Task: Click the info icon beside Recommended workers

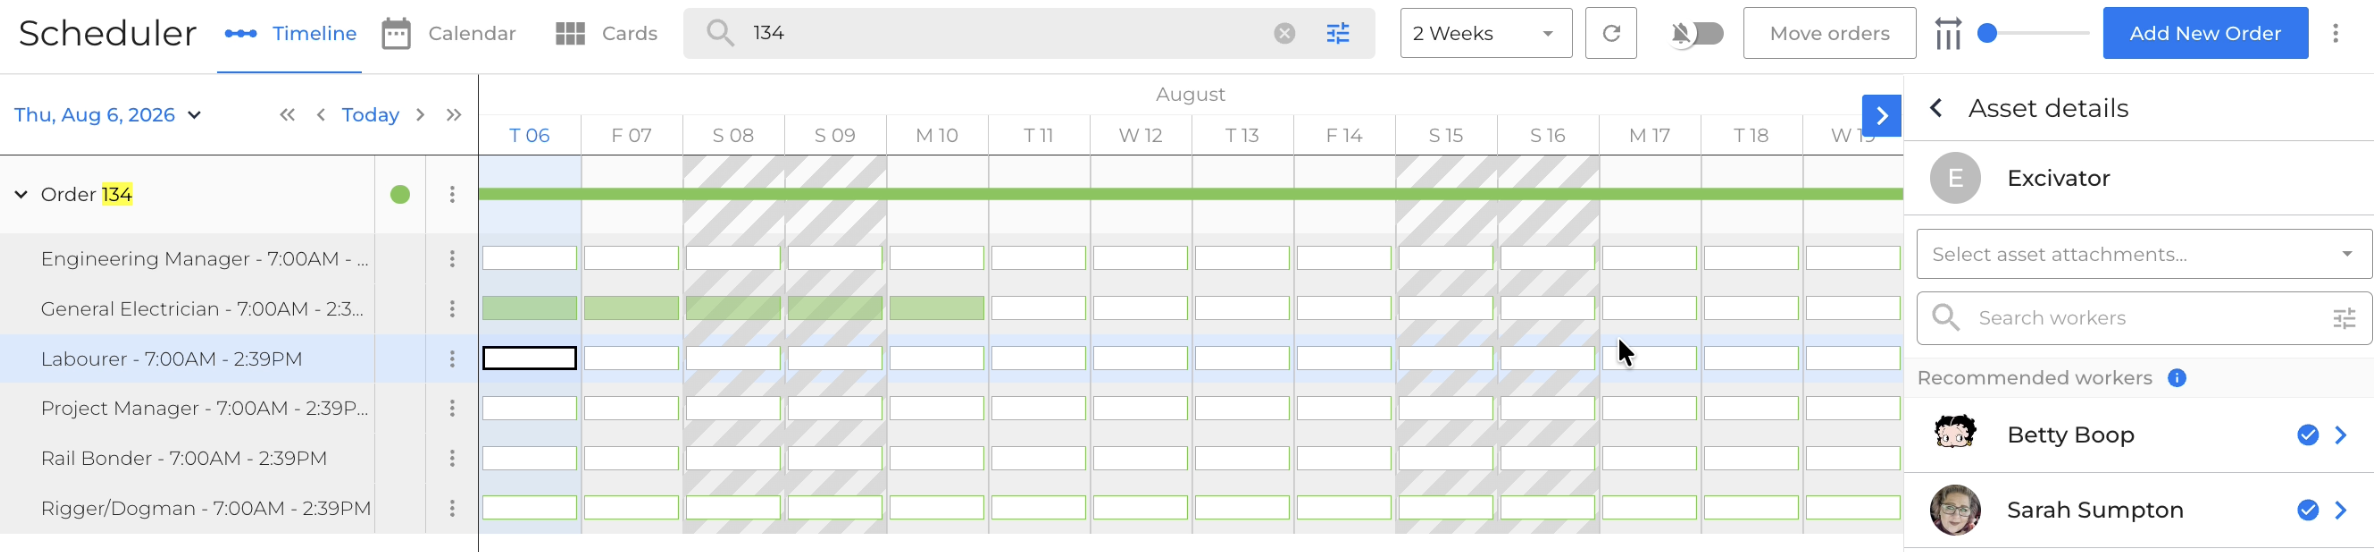Action: coord(2177,378)
